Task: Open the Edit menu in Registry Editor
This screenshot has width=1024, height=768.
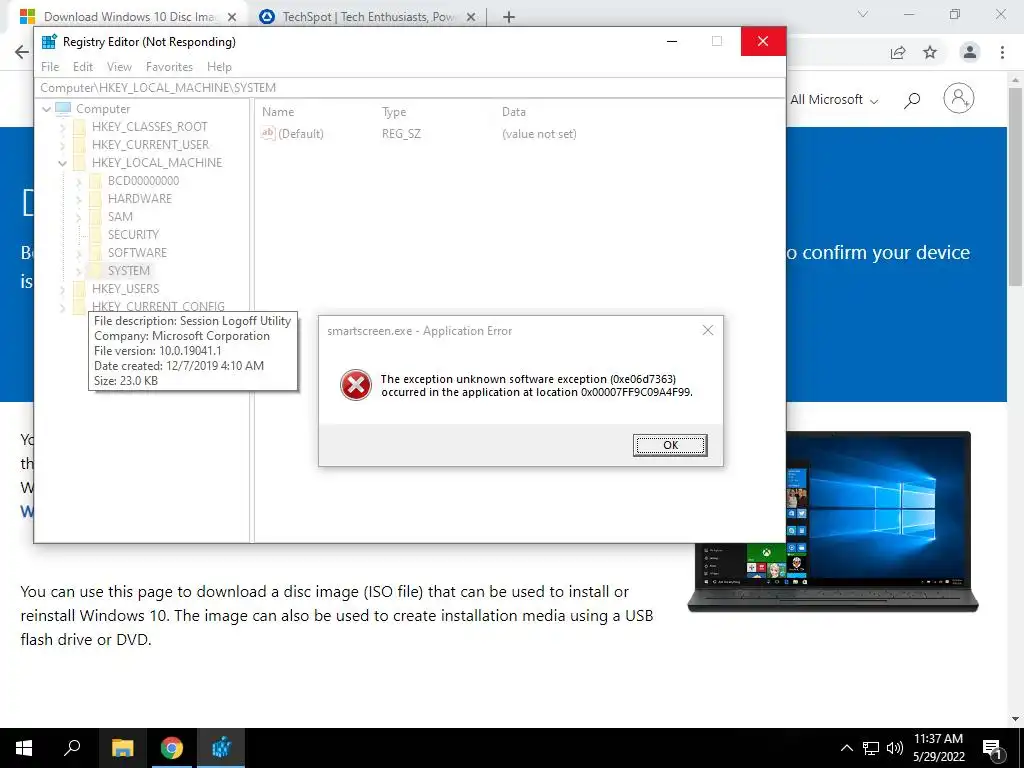Action: tap(83, 67)
